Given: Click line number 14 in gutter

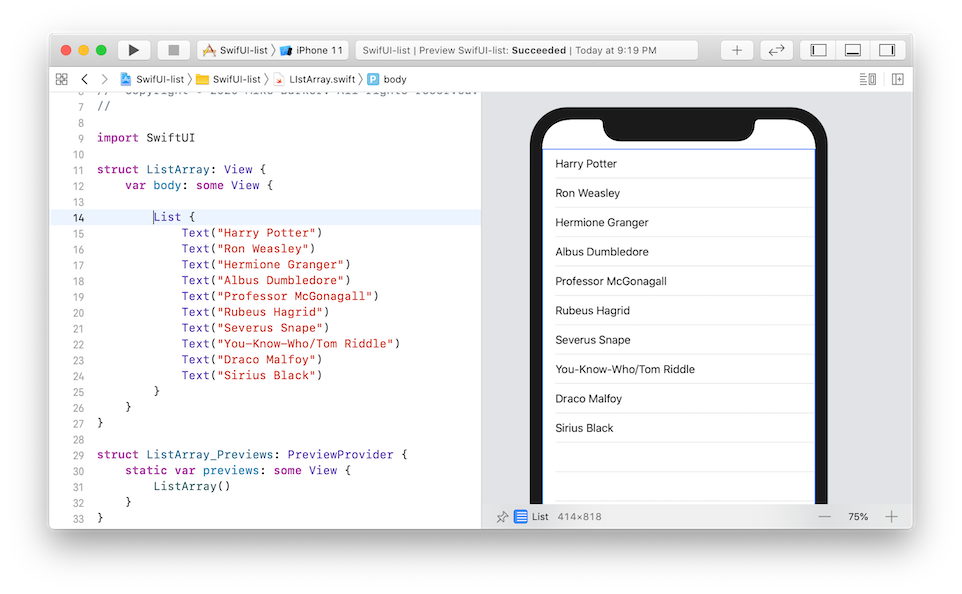Looking at the screenshot, I should click(79, 218).
